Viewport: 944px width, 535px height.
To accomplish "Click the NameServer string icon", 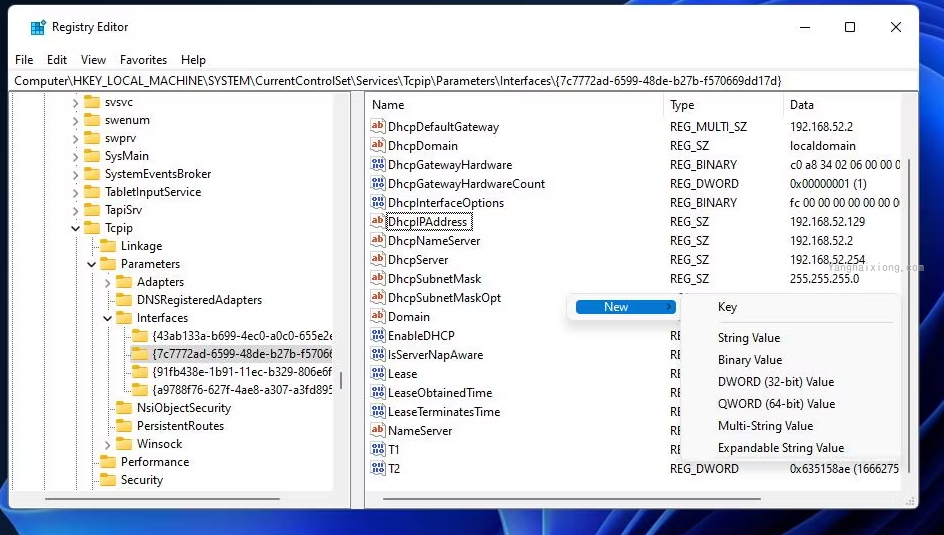I will tap(377, 430).
